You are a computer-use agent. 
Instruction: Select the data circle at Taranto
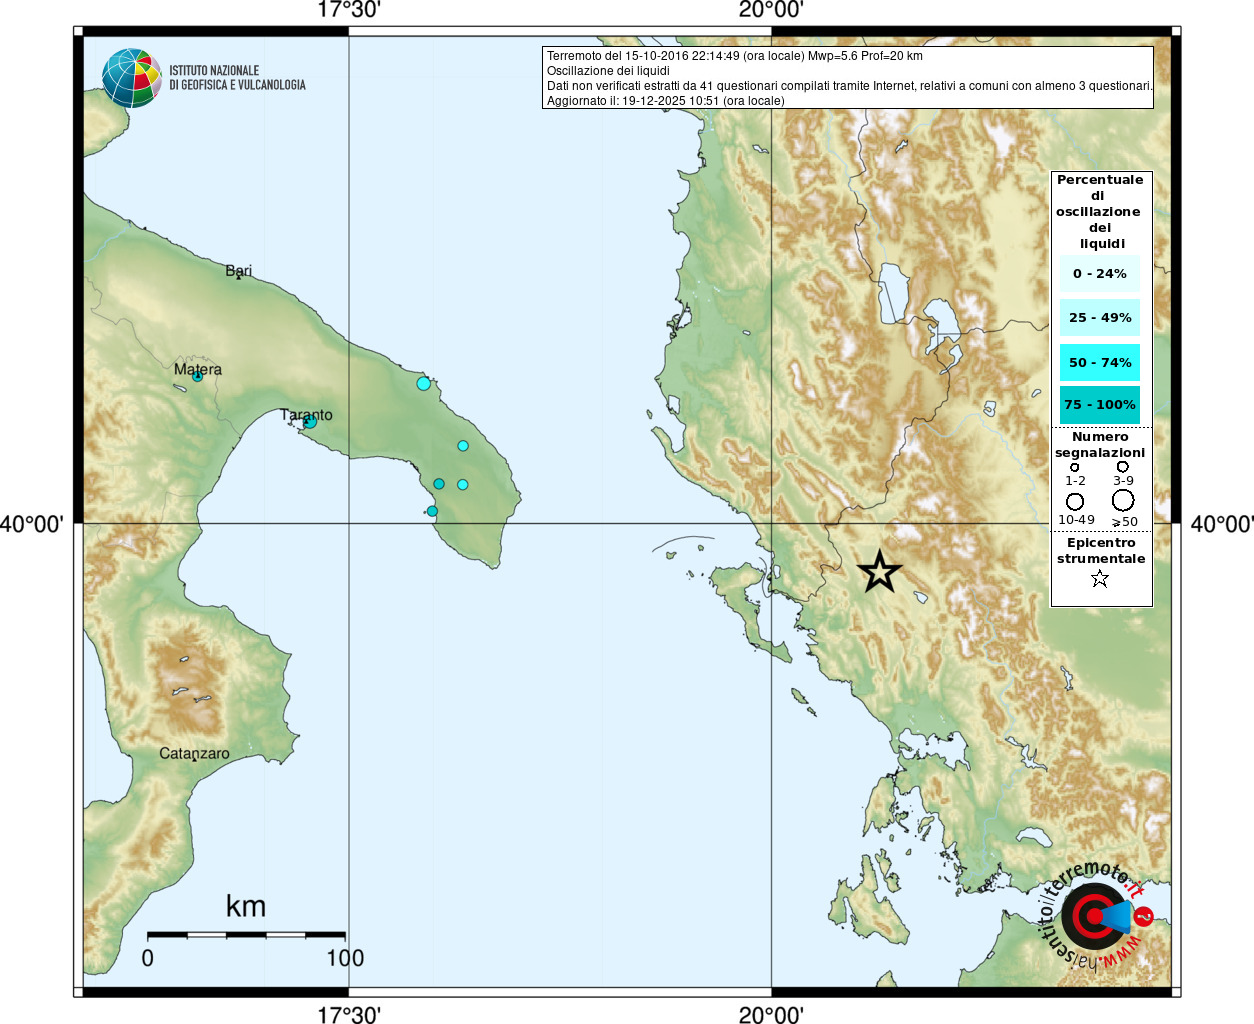[x=309, y=422]
